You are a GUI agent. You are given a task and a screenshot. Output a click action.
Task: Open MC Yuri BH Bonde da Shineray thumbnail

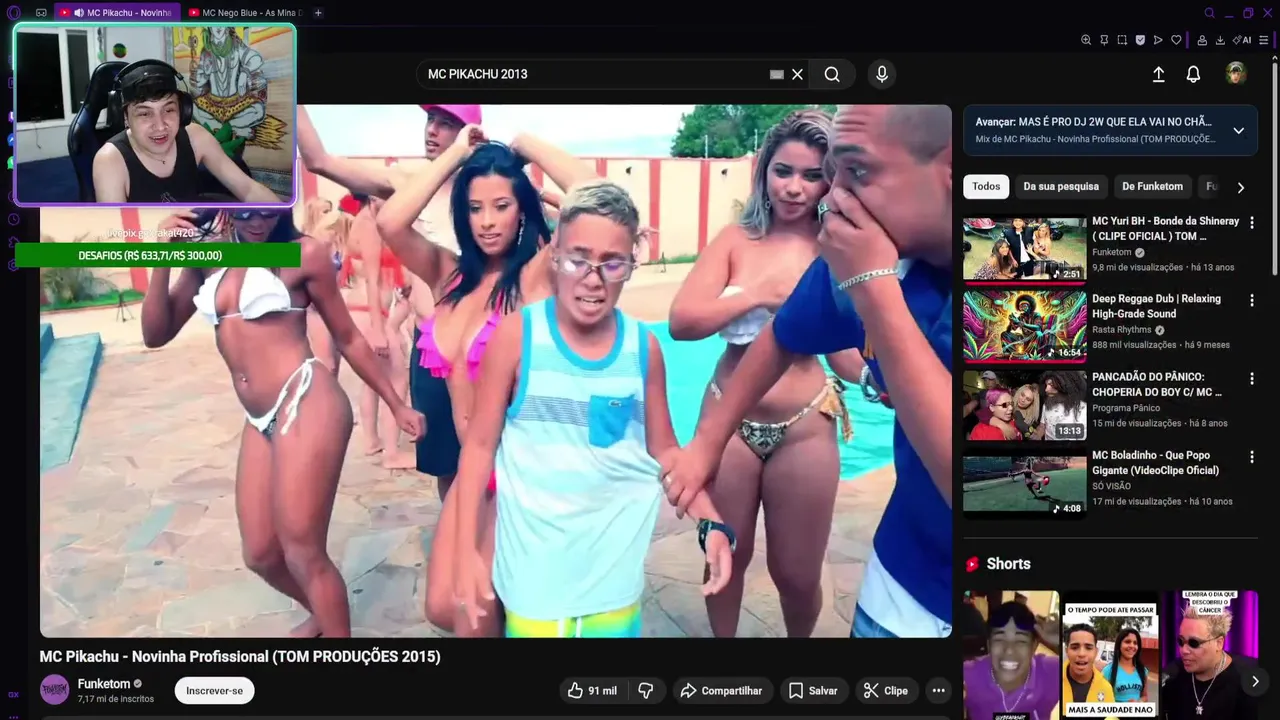tap(1024, 249)
